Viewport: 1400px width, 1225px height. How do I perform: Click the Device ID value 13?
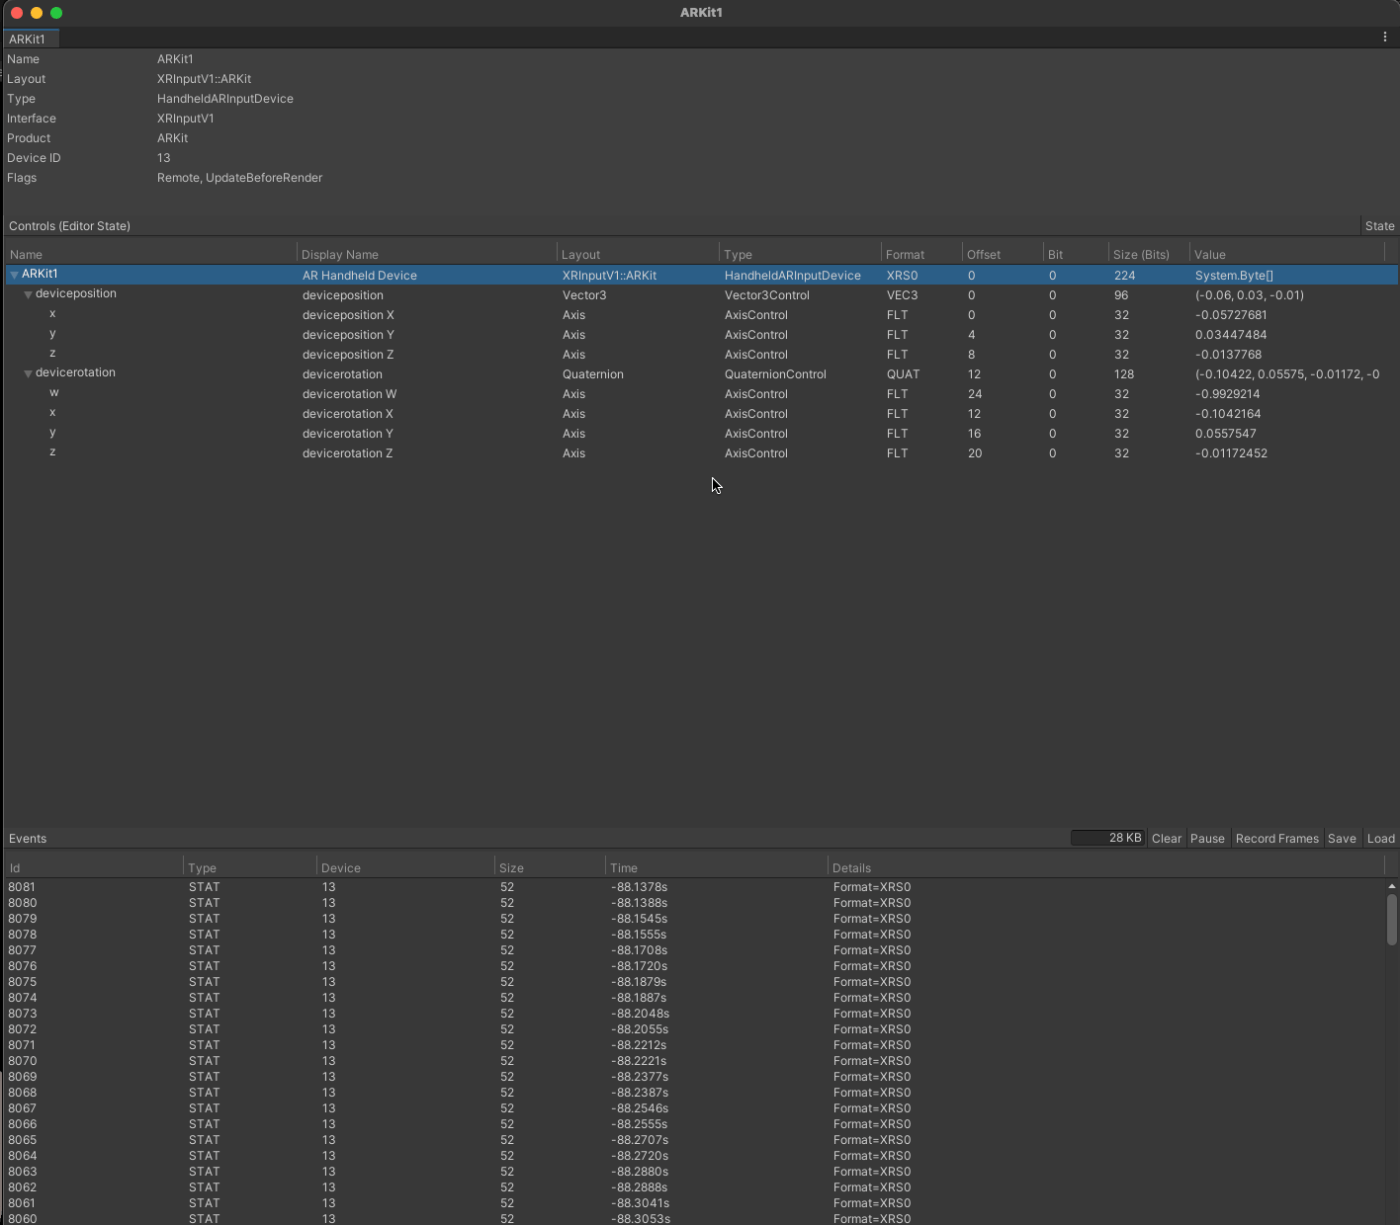(x=163, y=158)
